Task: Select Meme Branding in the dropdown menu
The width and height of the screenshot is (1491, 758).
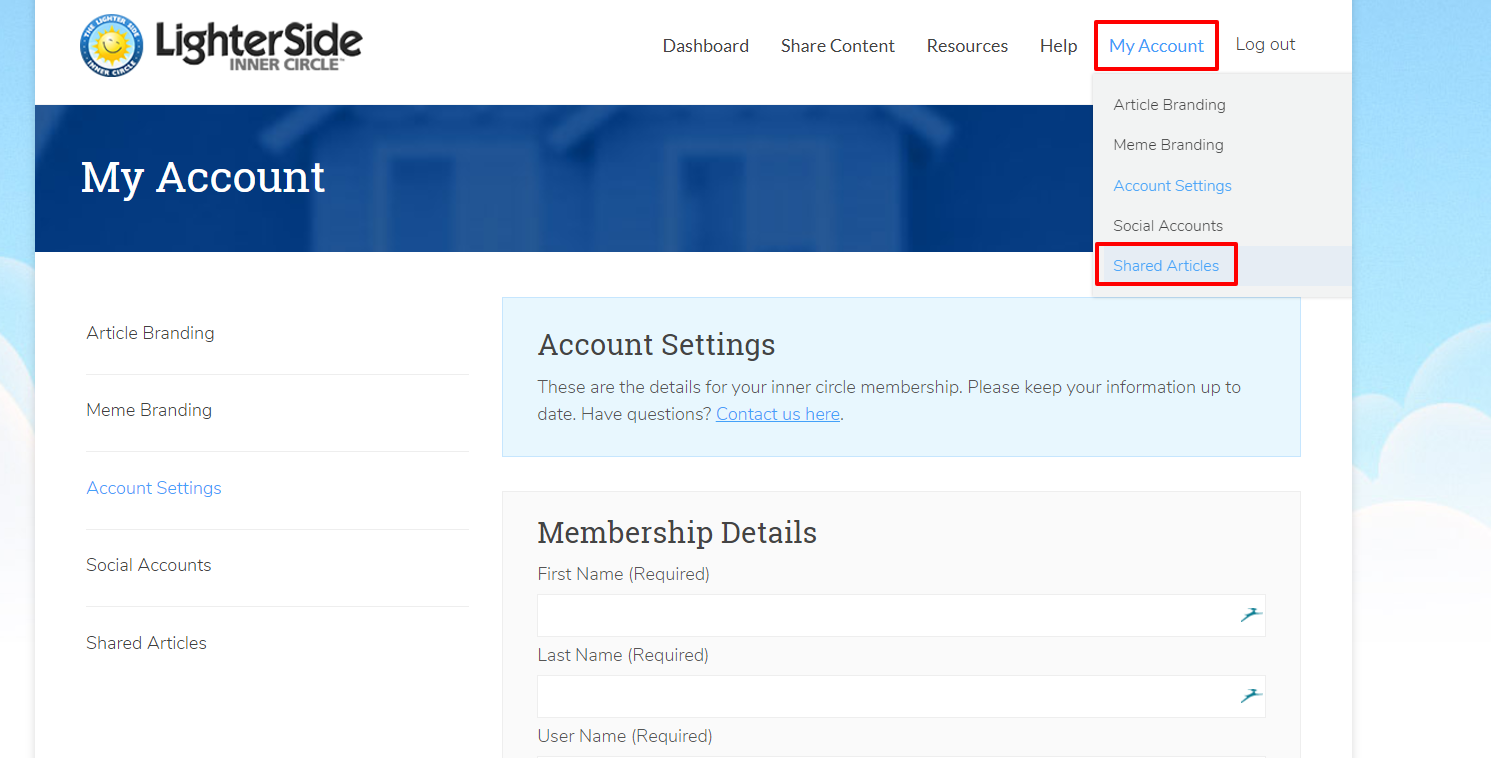Action: 1168,145
